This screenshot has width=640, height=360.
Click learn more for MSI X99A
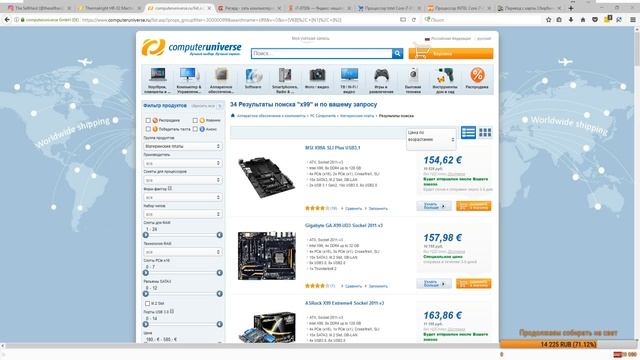pyautogui.click(x=434, y=206)
